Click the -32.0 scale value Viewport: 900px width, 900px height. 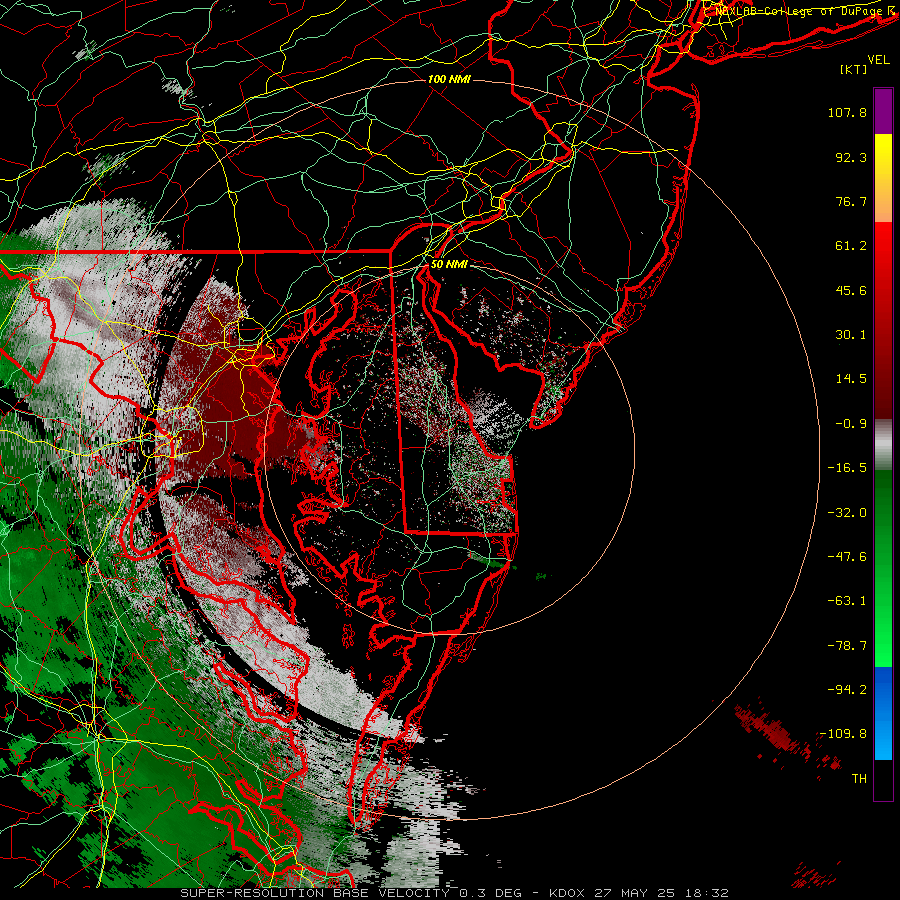pyautogui.click(x=847, y=513)
